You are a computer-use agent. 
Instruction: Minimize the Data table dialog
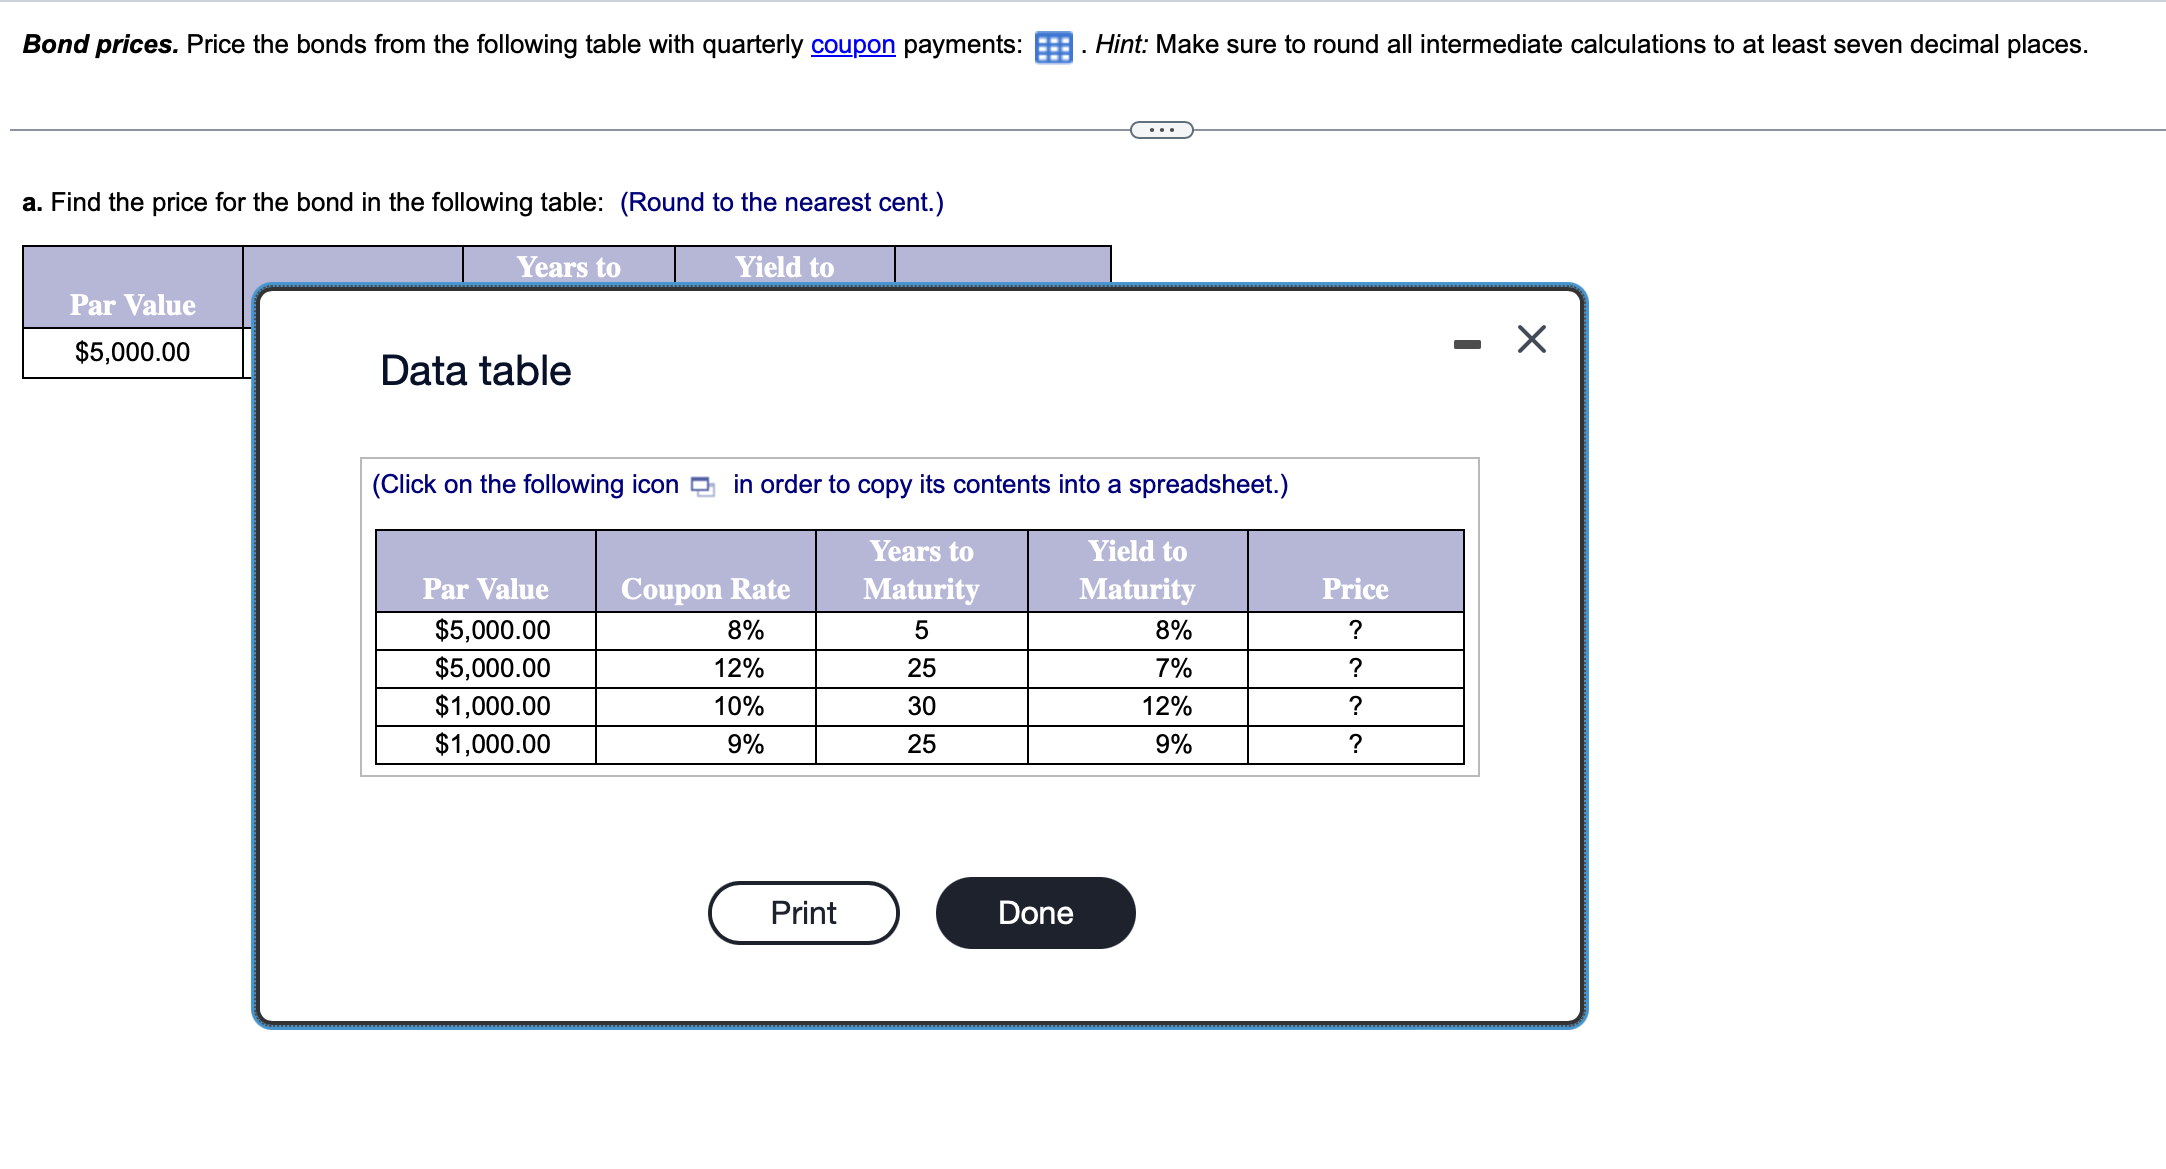pos(1466,344)
